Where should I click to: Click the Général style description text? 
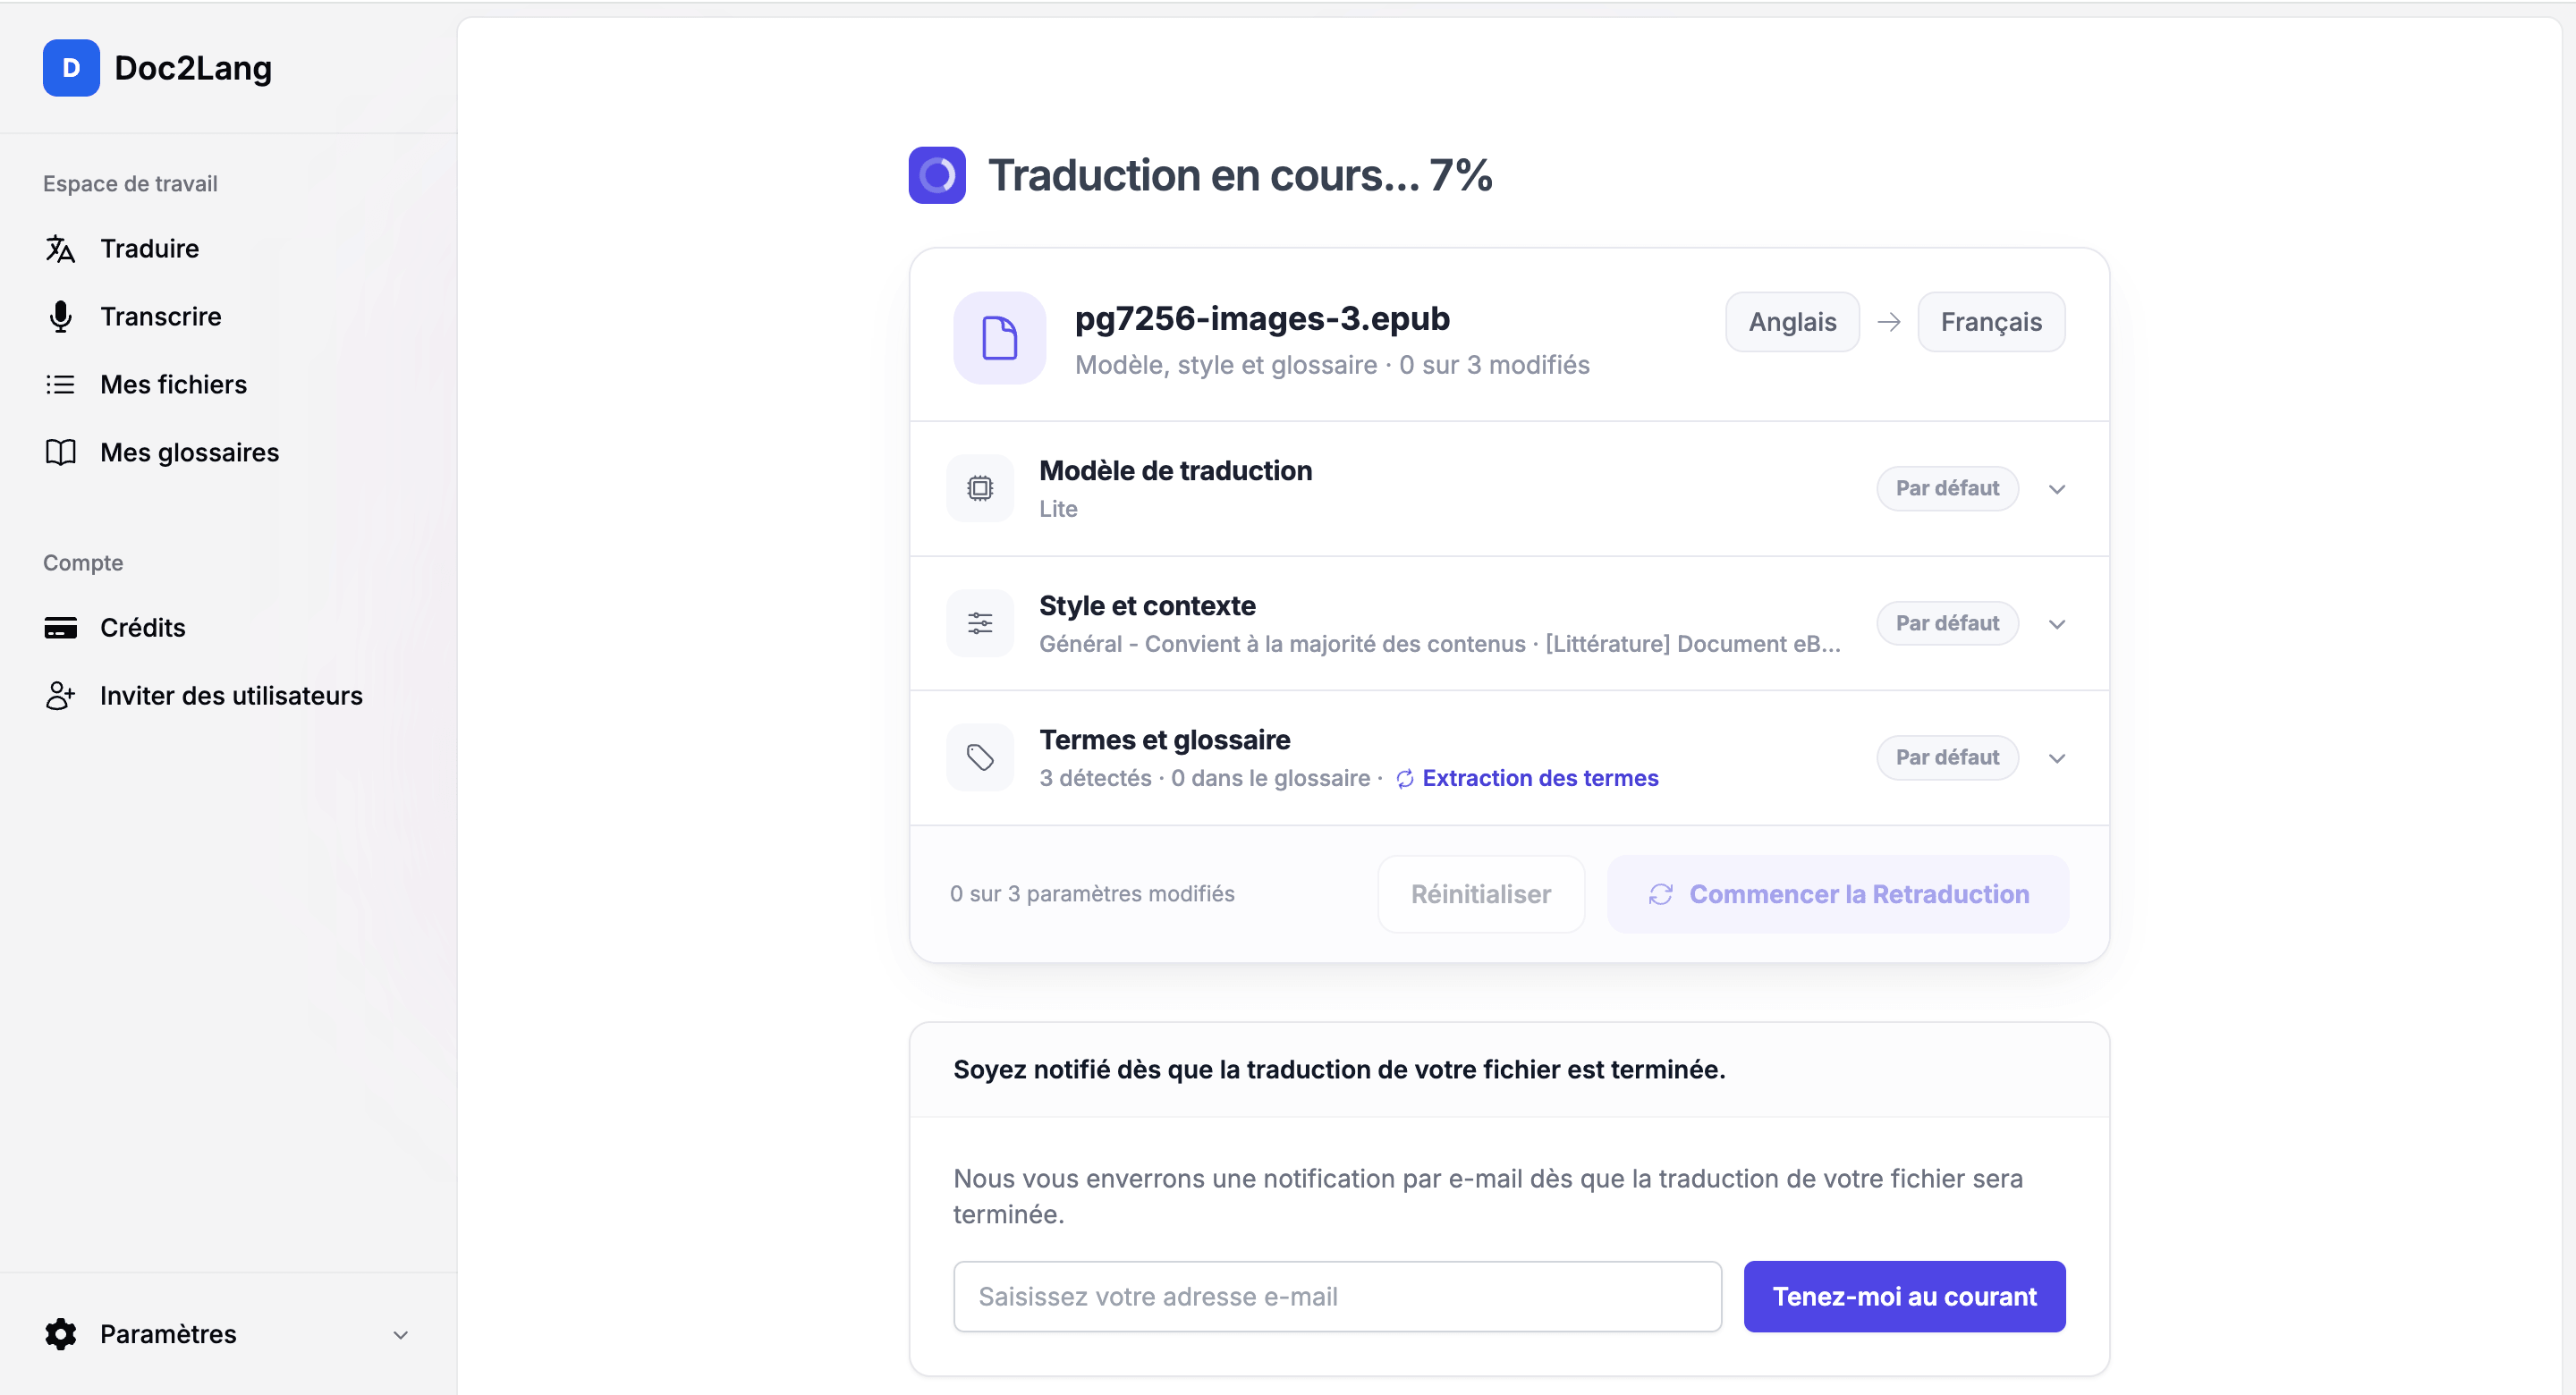pos(1439,645)
